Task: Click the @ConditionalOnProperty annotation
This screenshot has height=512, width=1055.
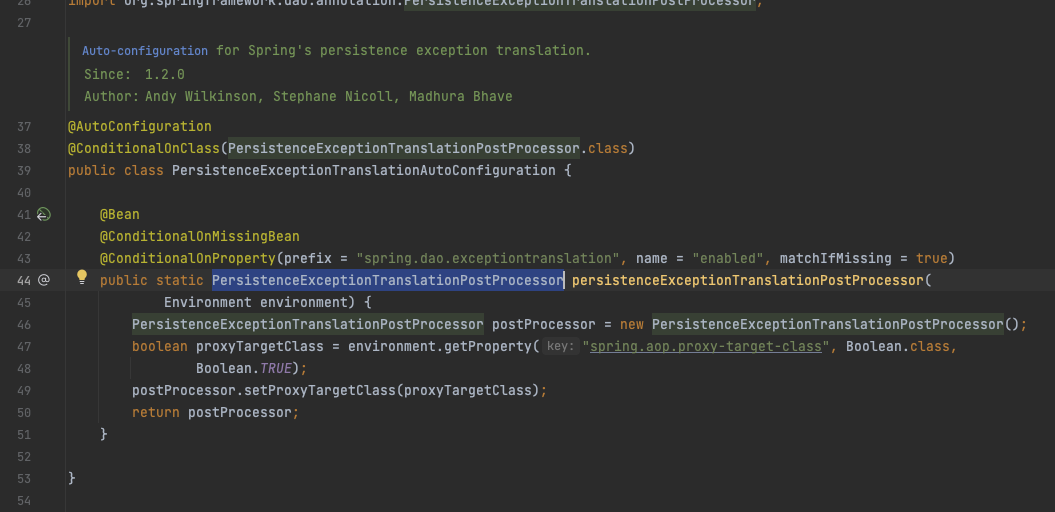Action: pos(188,258)
